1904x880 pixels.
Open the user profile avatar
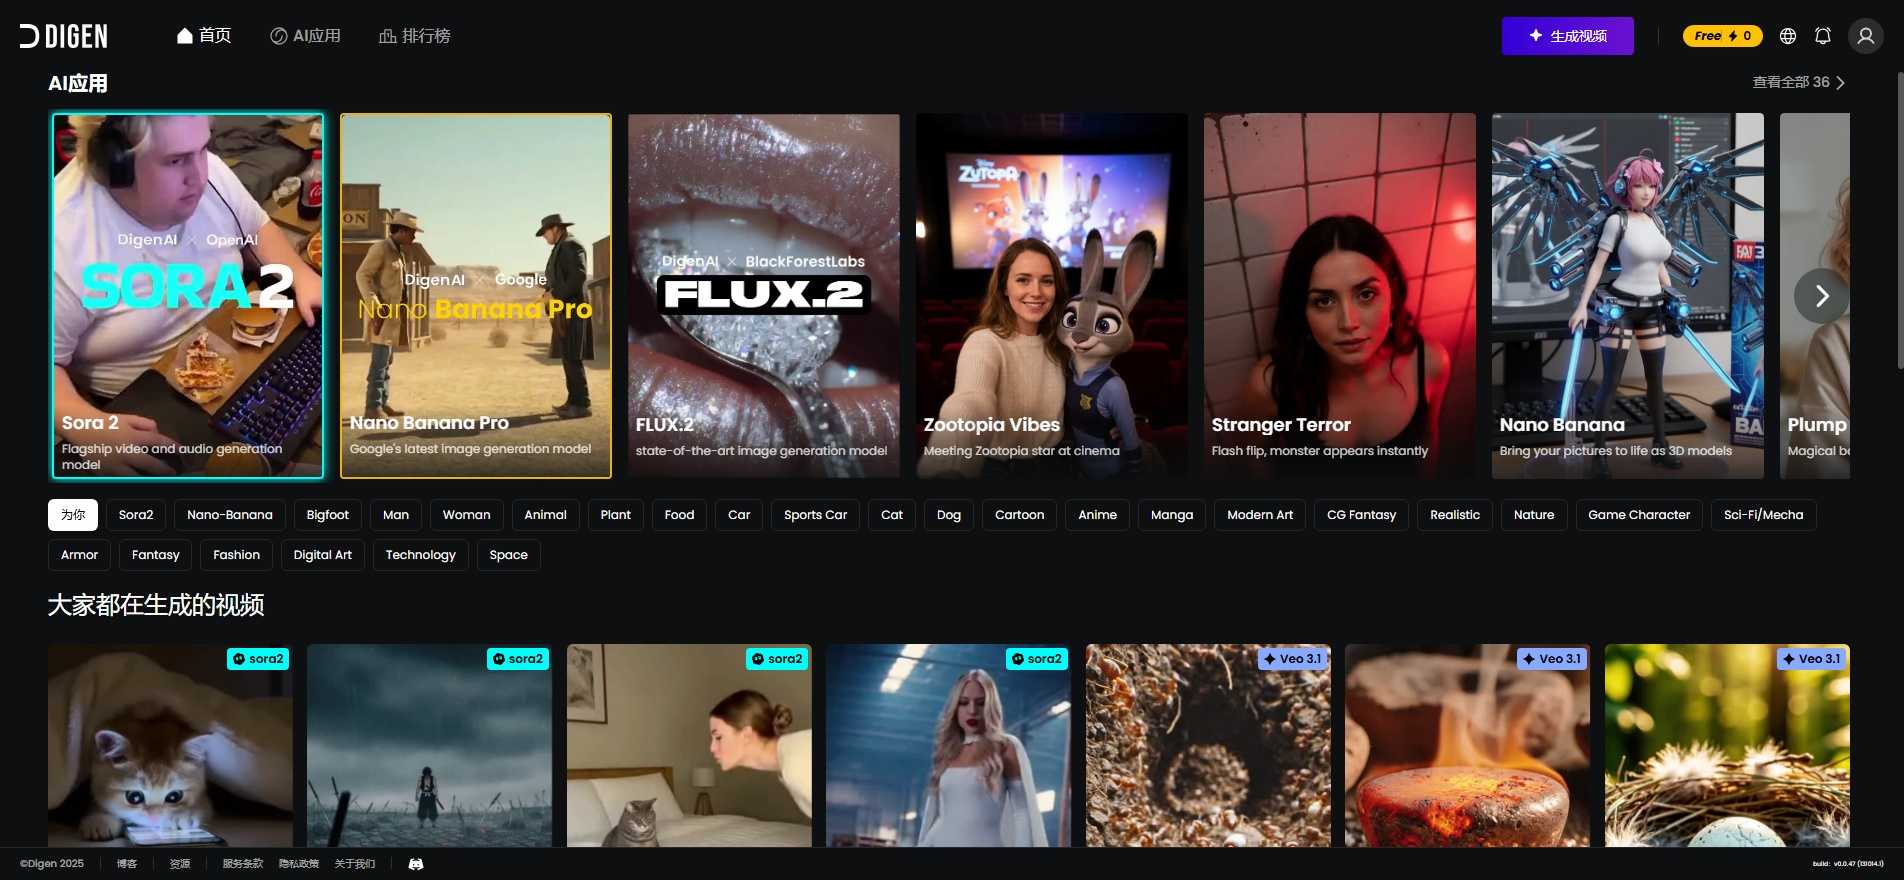pos(1865,36)
